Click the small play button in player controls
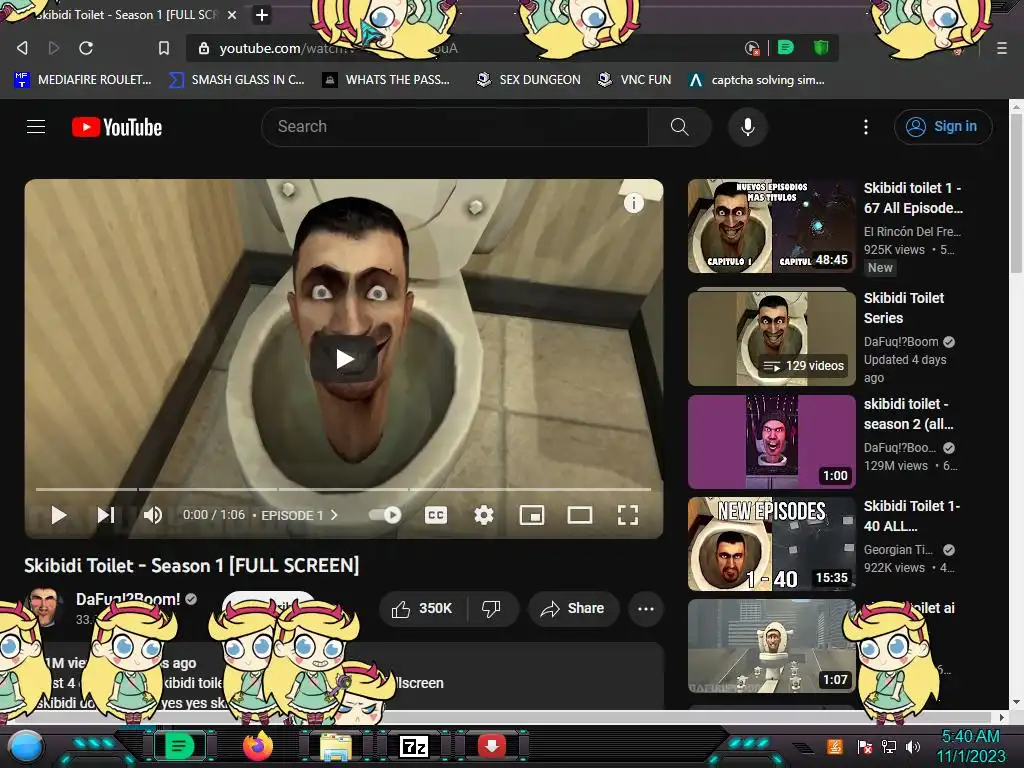The width and height of the screenshot is (1024, 768). tap(59, 515)
